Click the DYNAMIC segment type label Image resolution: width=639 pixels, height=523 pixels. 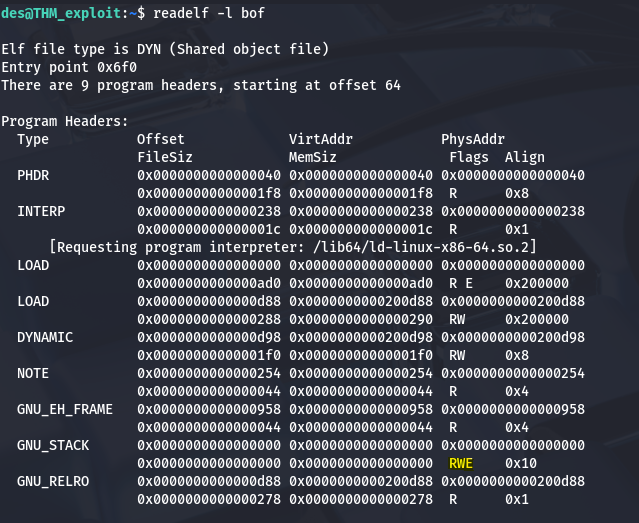[x=45, y=337]
